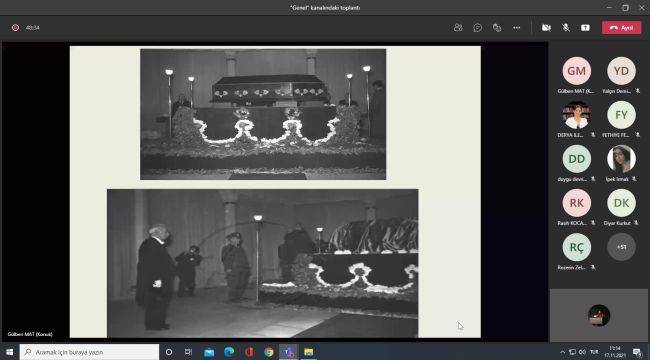Open Google Chrome from the taskbar

click(x=269, y=352)
